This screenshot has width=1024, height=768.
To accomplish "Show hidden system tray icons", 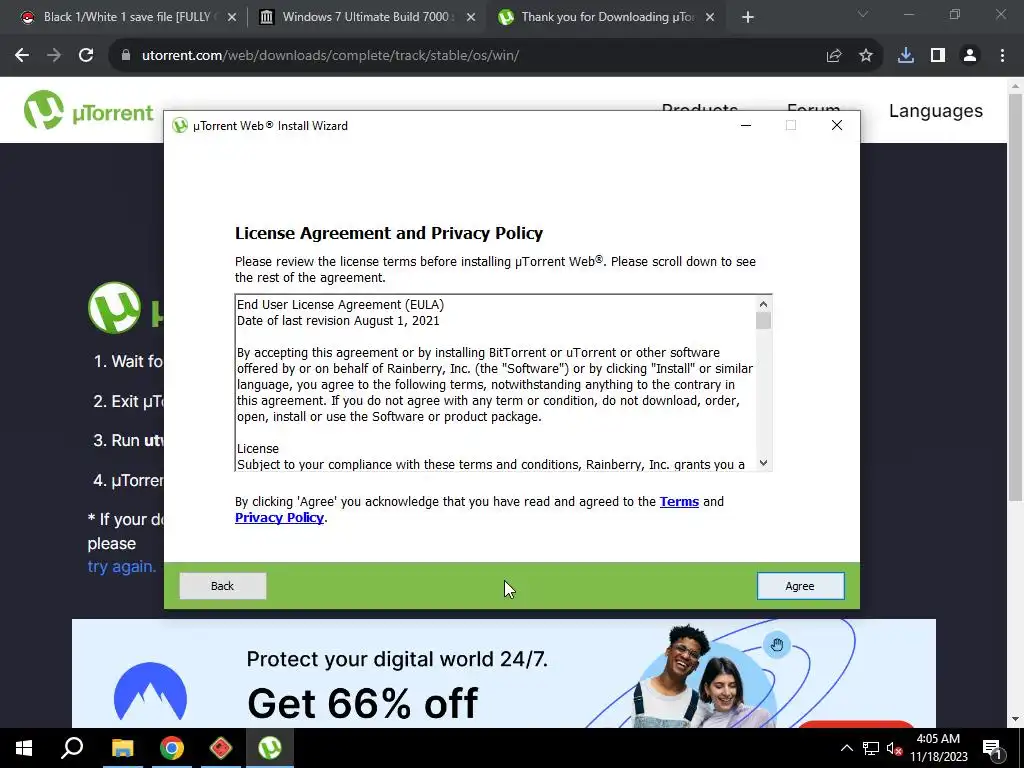I will click(x=846, y=748).
